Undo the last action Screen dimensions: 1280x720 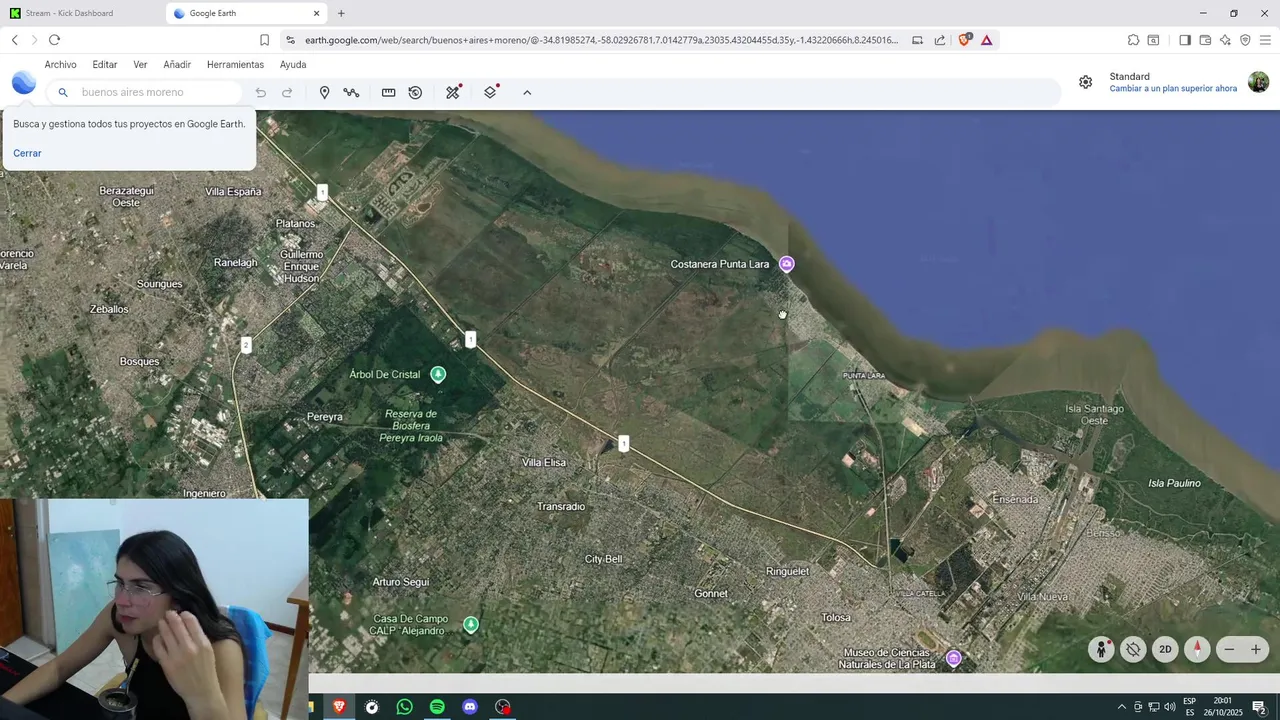(261, 92)
